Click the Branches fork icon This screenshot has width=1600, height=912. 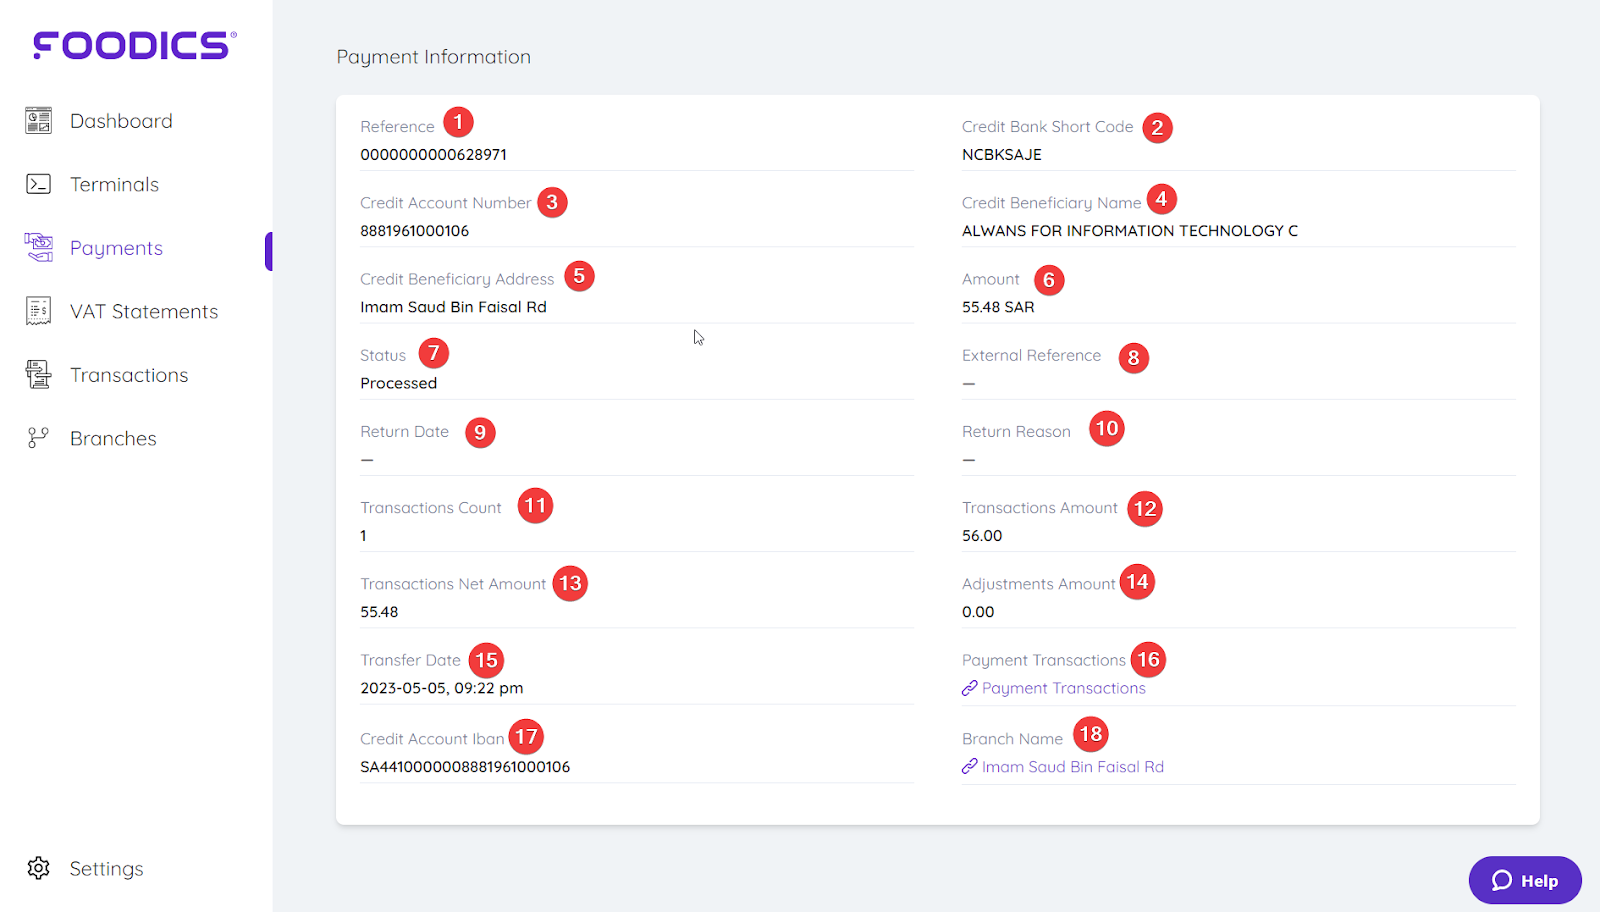[x=38, y=438]
